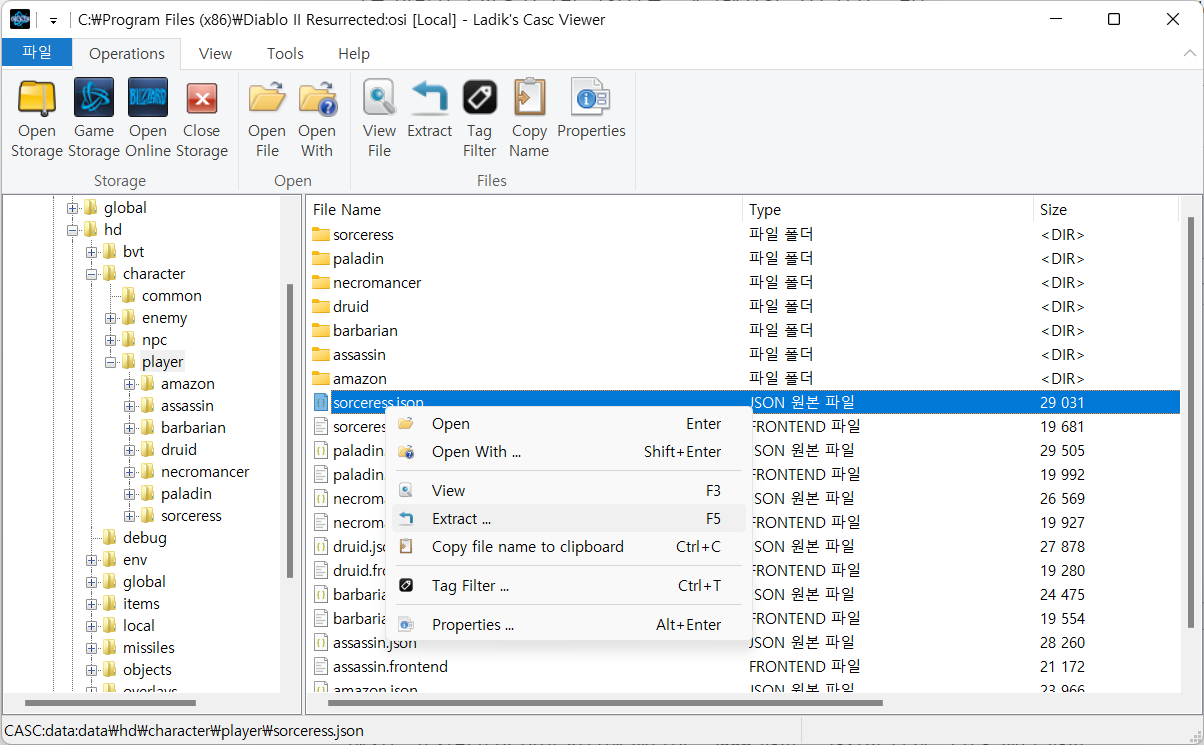Sort by the Size column header
Image resolution: width=1204 pixels, height=745 pixels.
tap(1106, 210)
